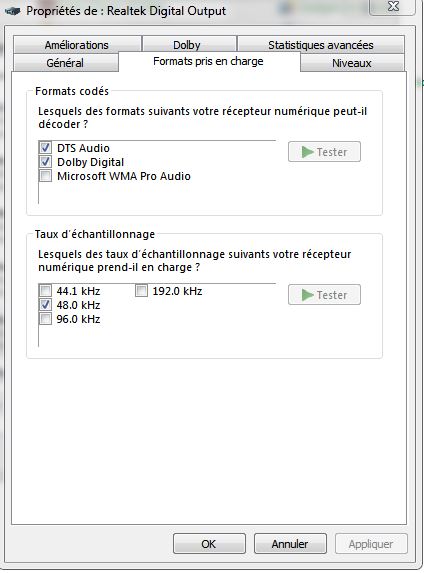Viewport: 424px width, 573px height.
Task: Click the speaker icon in title bar
Action: [x=12, y=11]
